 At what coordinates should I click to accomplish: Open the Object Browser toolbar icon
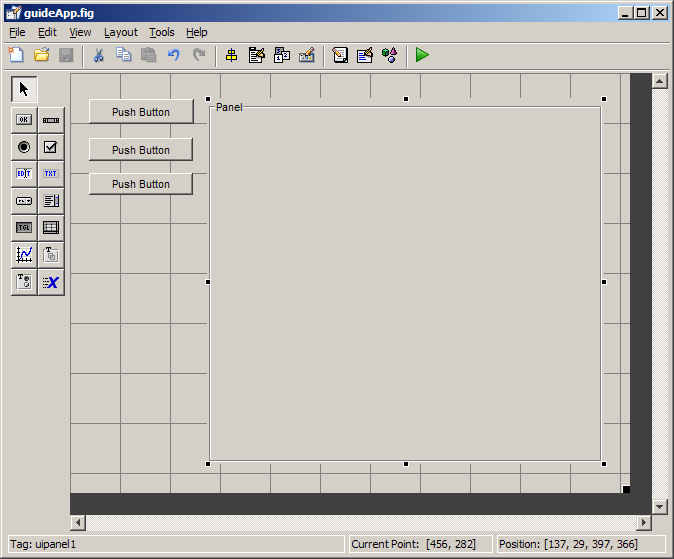click(x=389, y=55)
